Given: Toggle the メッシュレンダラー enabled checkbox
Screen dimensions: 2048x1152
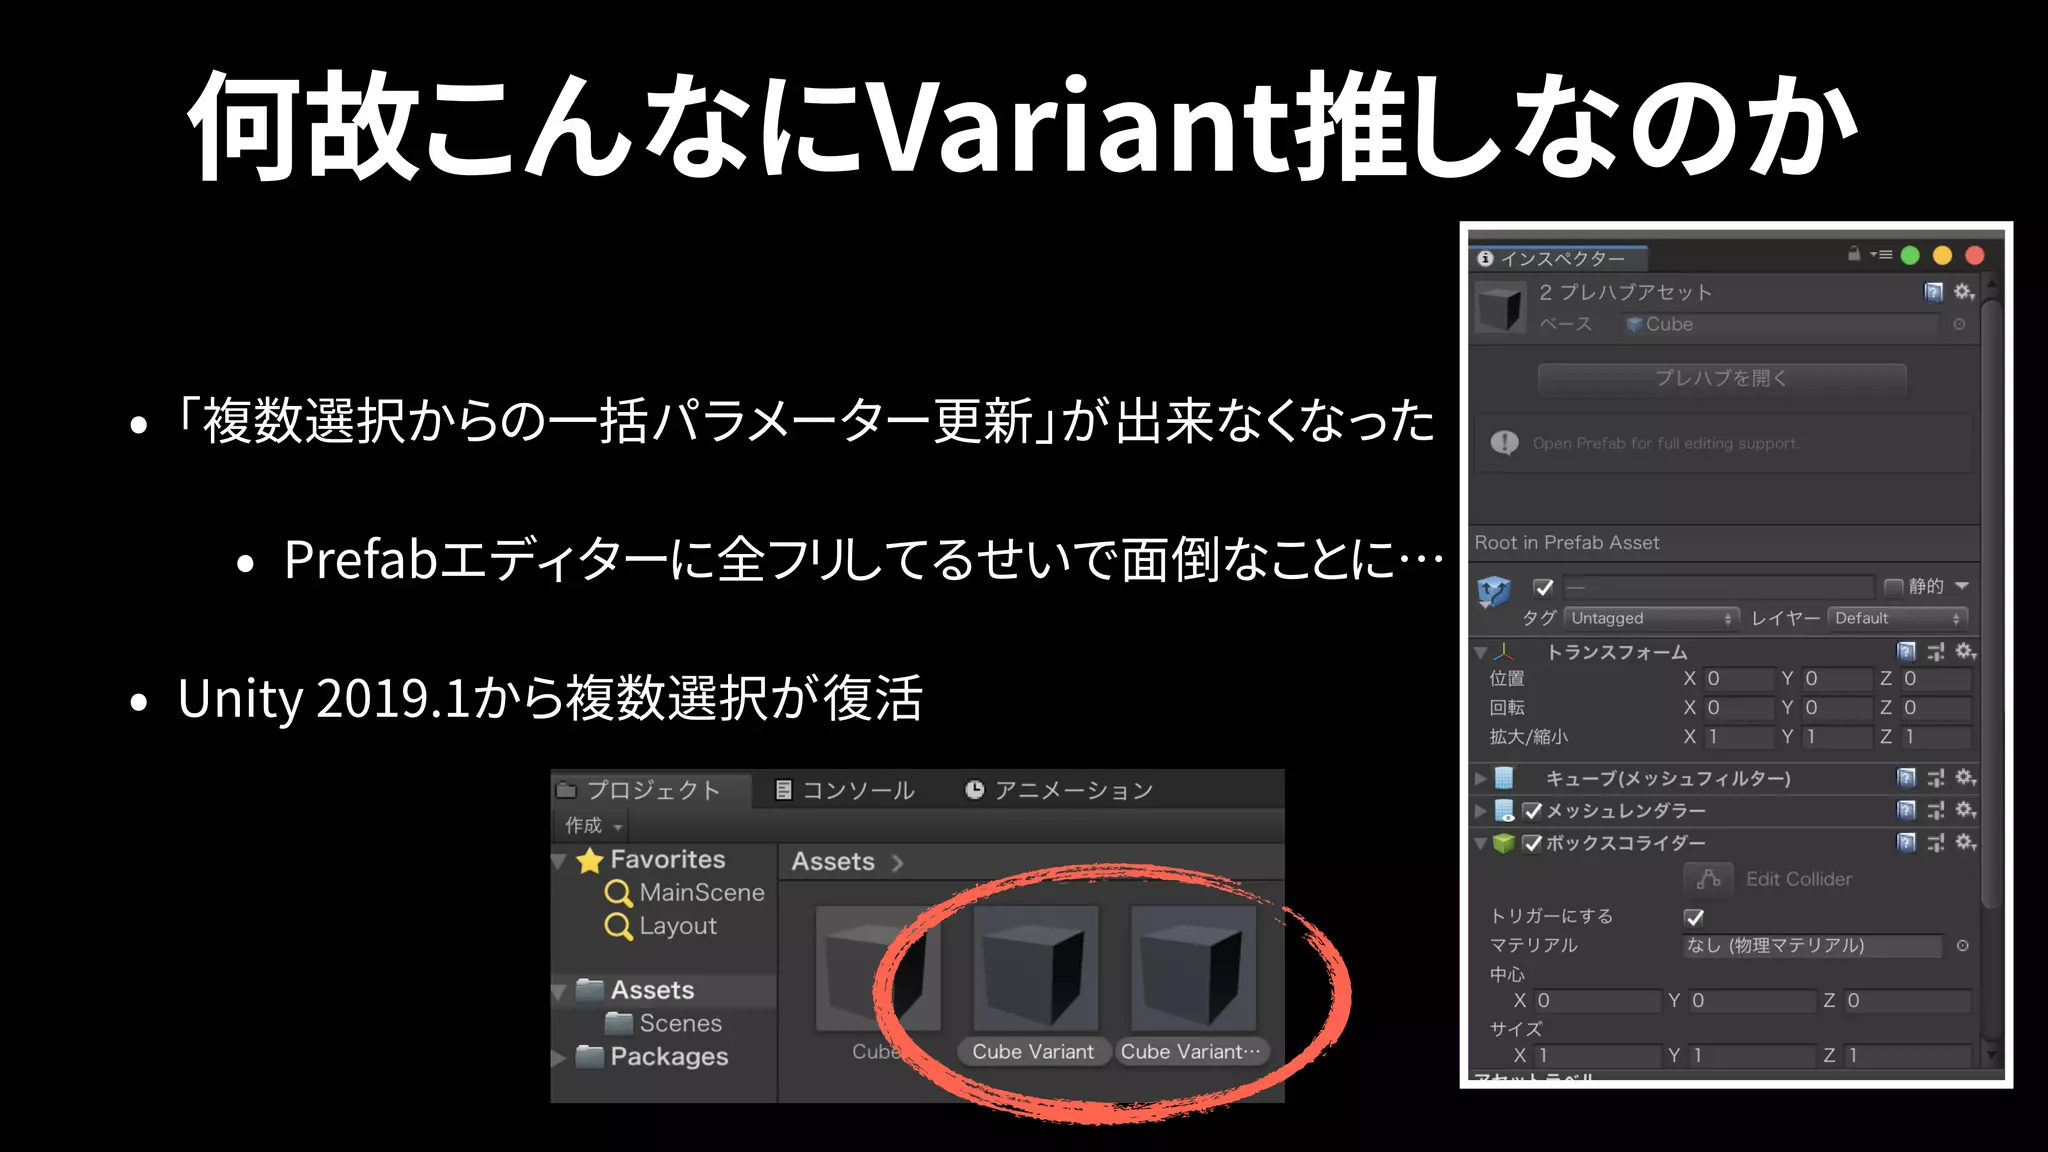Looking at the screenshot, I should tap(1532, 811).
